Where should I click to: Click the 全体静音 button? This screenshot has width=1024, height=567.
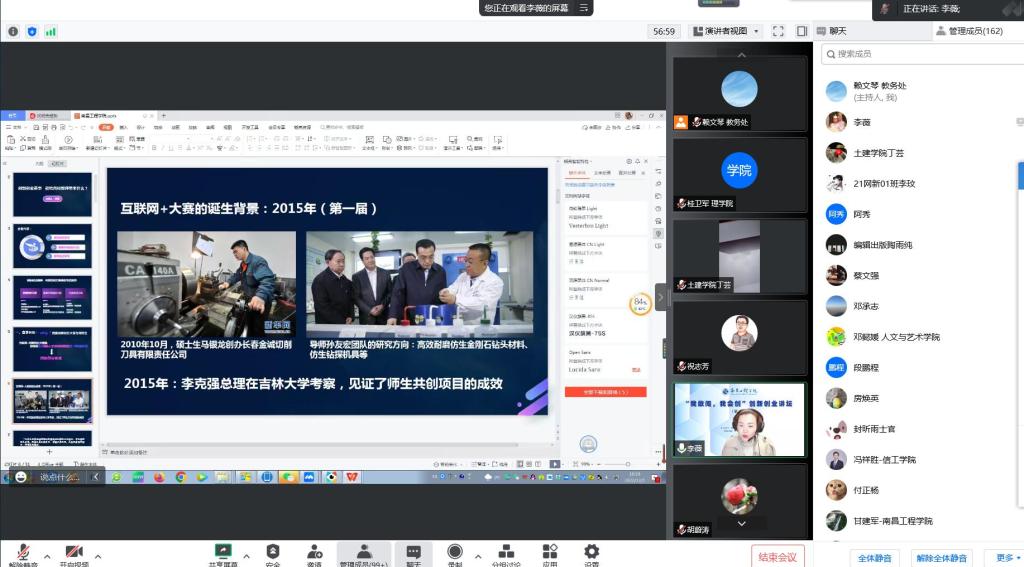tap(876, 557)
